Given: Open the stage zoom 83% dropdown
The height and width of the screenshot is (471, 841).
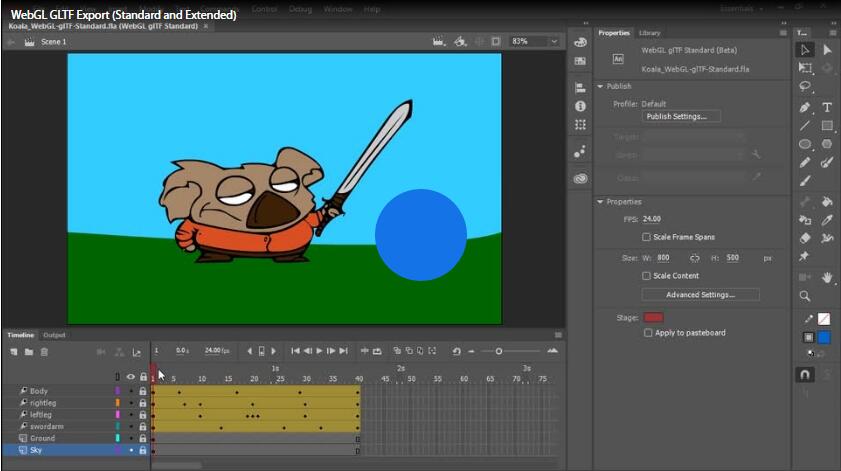Looking at the screenshot, I should coord(554,41).
